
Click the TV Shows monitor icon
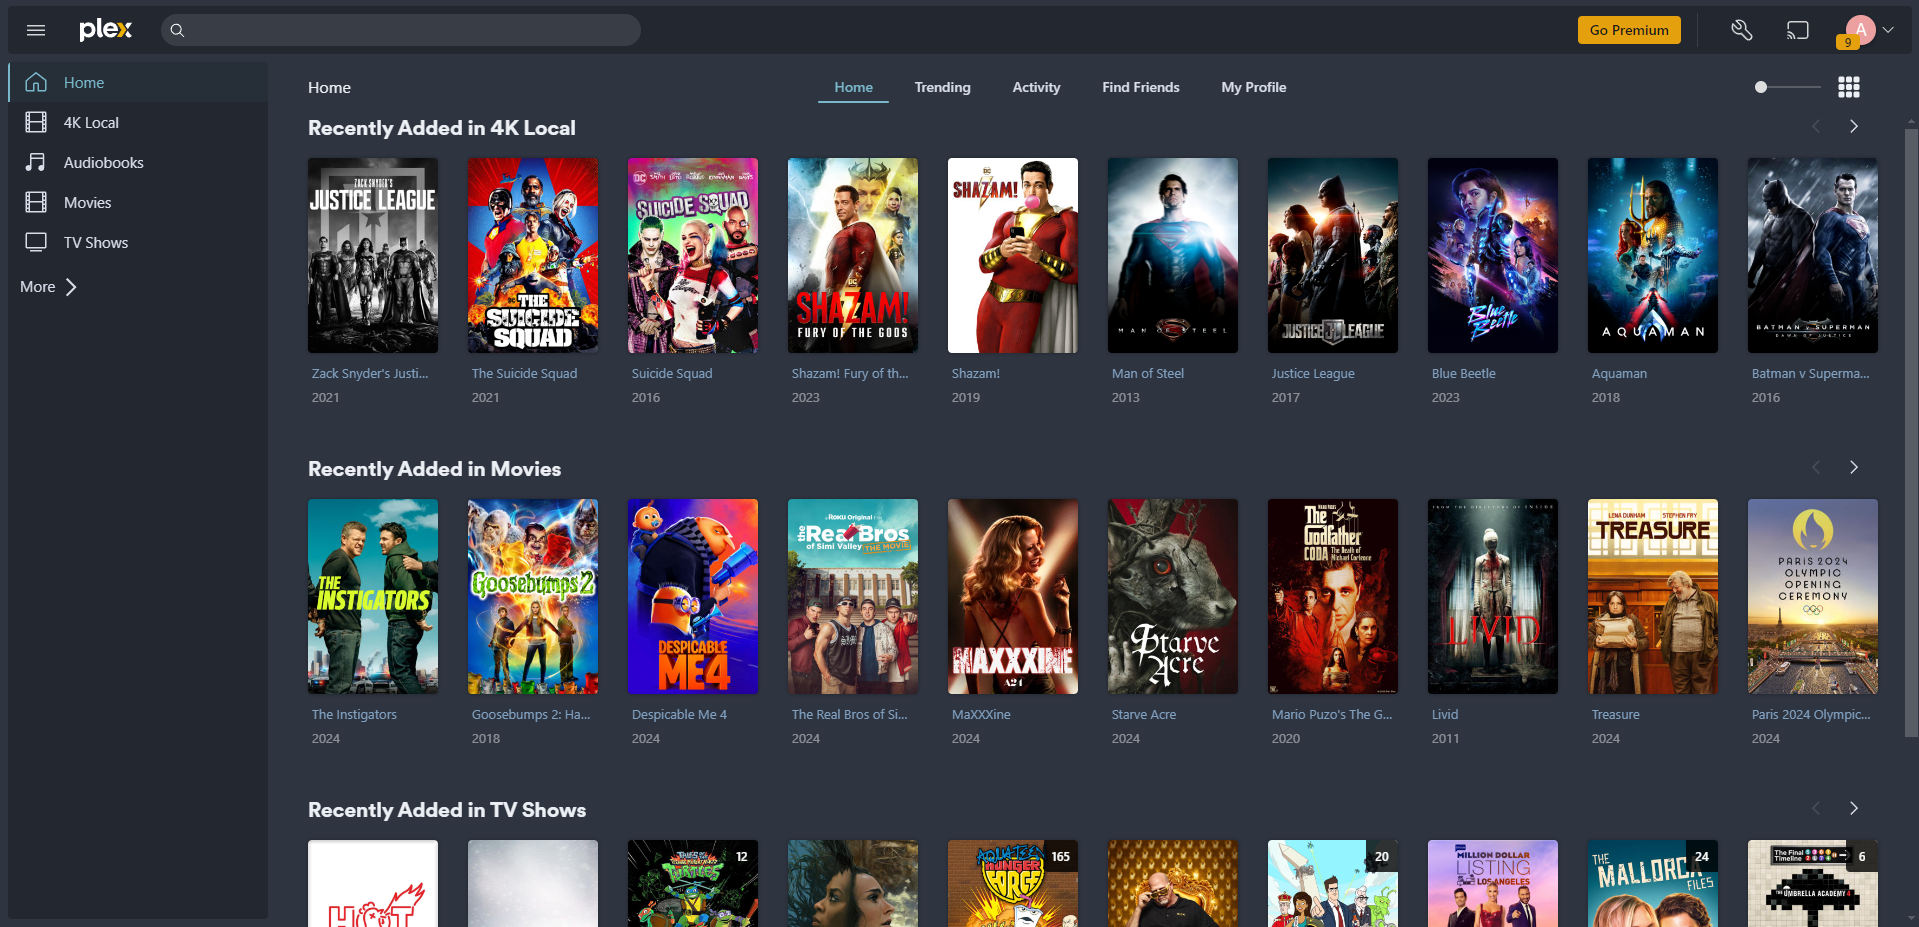coord(36,242)
